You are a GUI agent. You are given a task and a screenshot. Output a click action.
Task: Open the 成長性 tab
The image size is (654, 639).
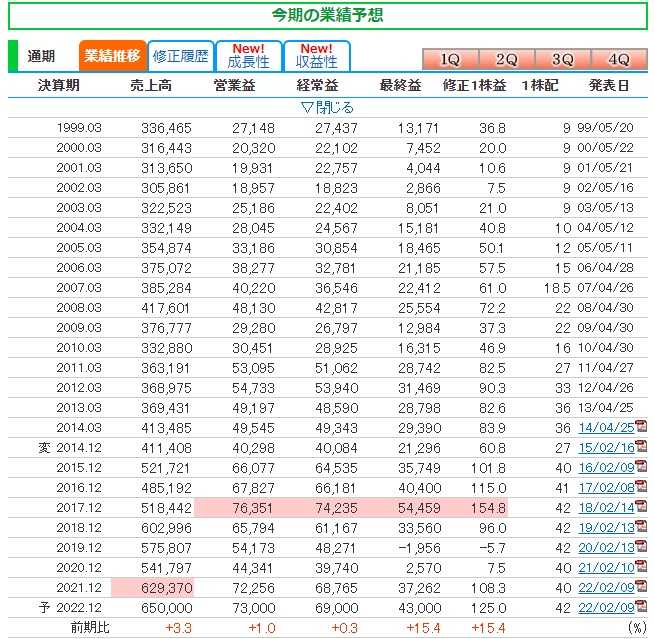tap(248, 56)
